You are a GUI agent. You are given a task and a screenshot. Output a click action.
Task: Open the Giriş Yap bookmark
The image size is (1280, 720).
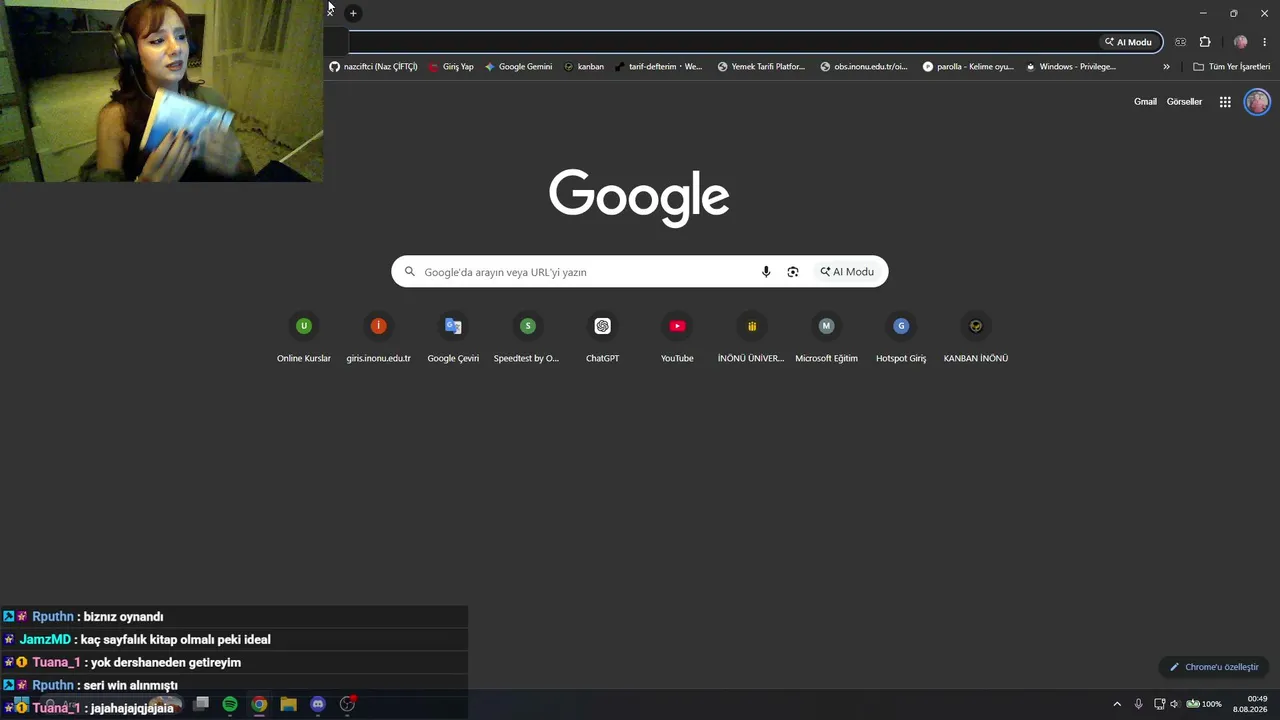[451, 67]
